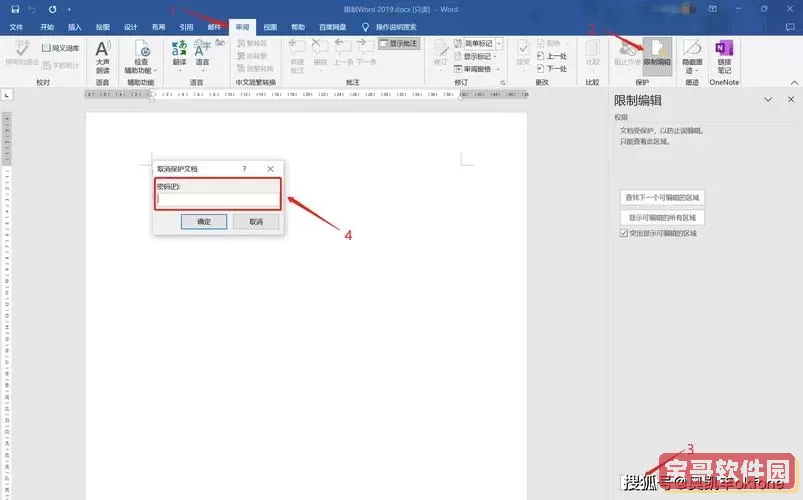Open the 百度网盘 tab

pyautogui.click(x=332, y=27)
